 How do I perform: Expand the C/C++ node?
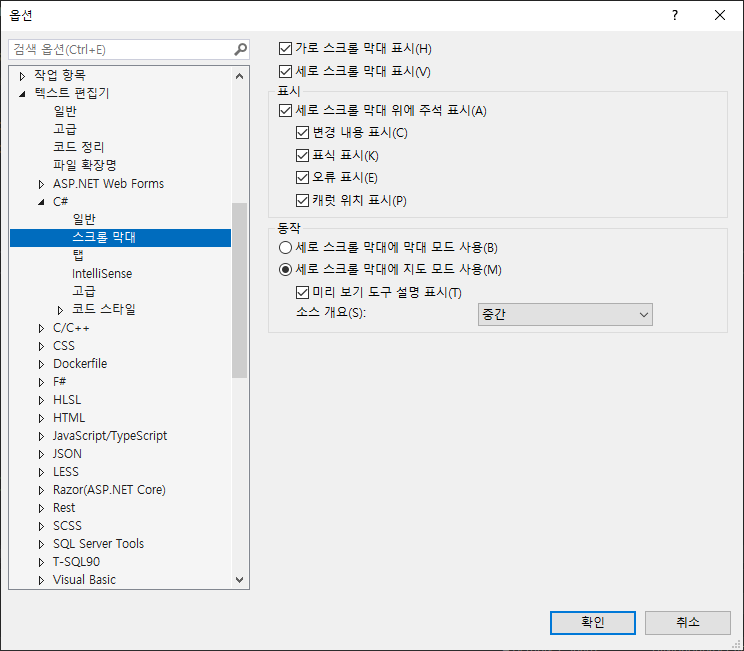[x=41, y=328]
